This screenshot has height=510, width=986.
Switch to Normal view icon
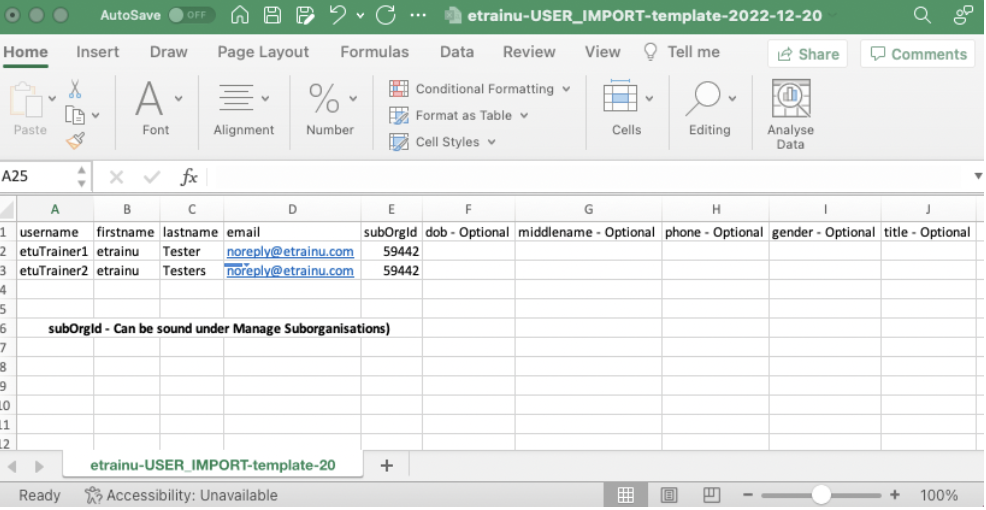click(625, 495)
